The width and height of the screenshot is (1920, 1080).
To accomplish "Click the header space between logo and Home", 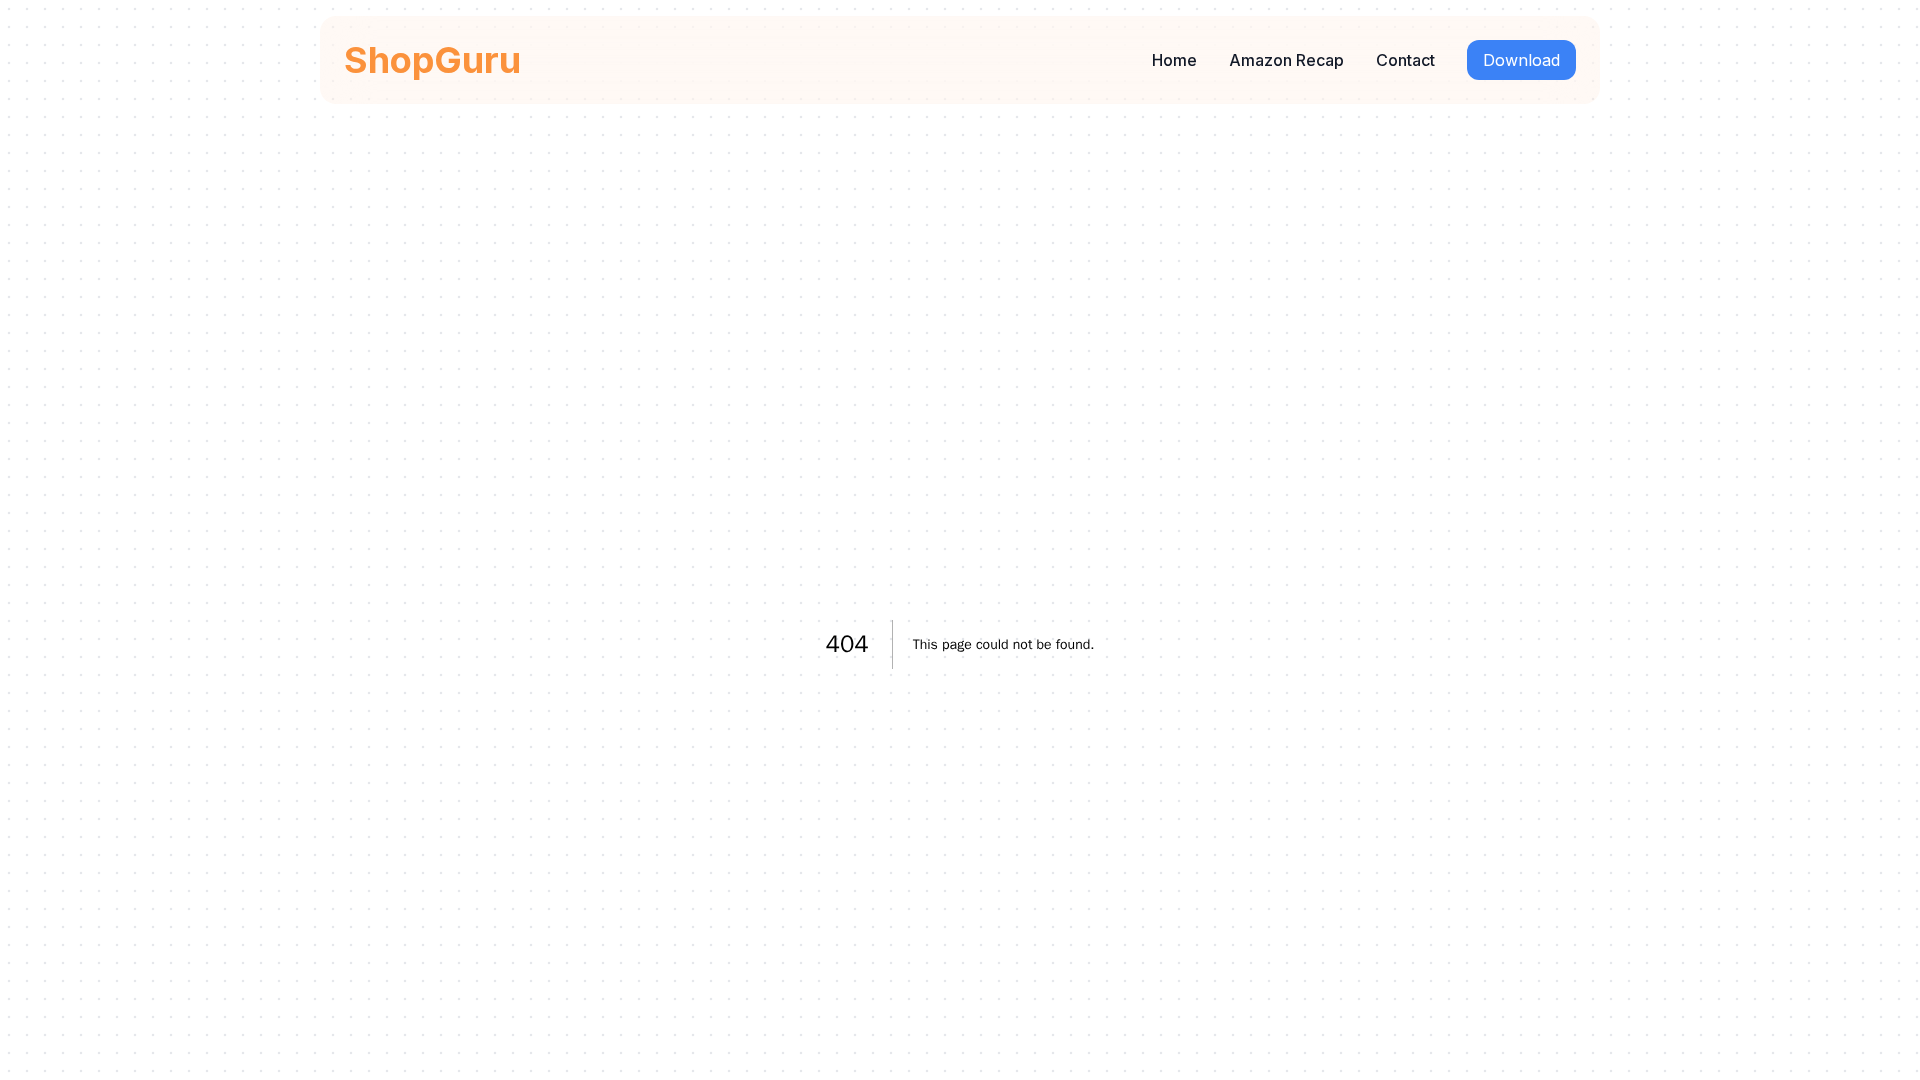I will tap(830, 60).
